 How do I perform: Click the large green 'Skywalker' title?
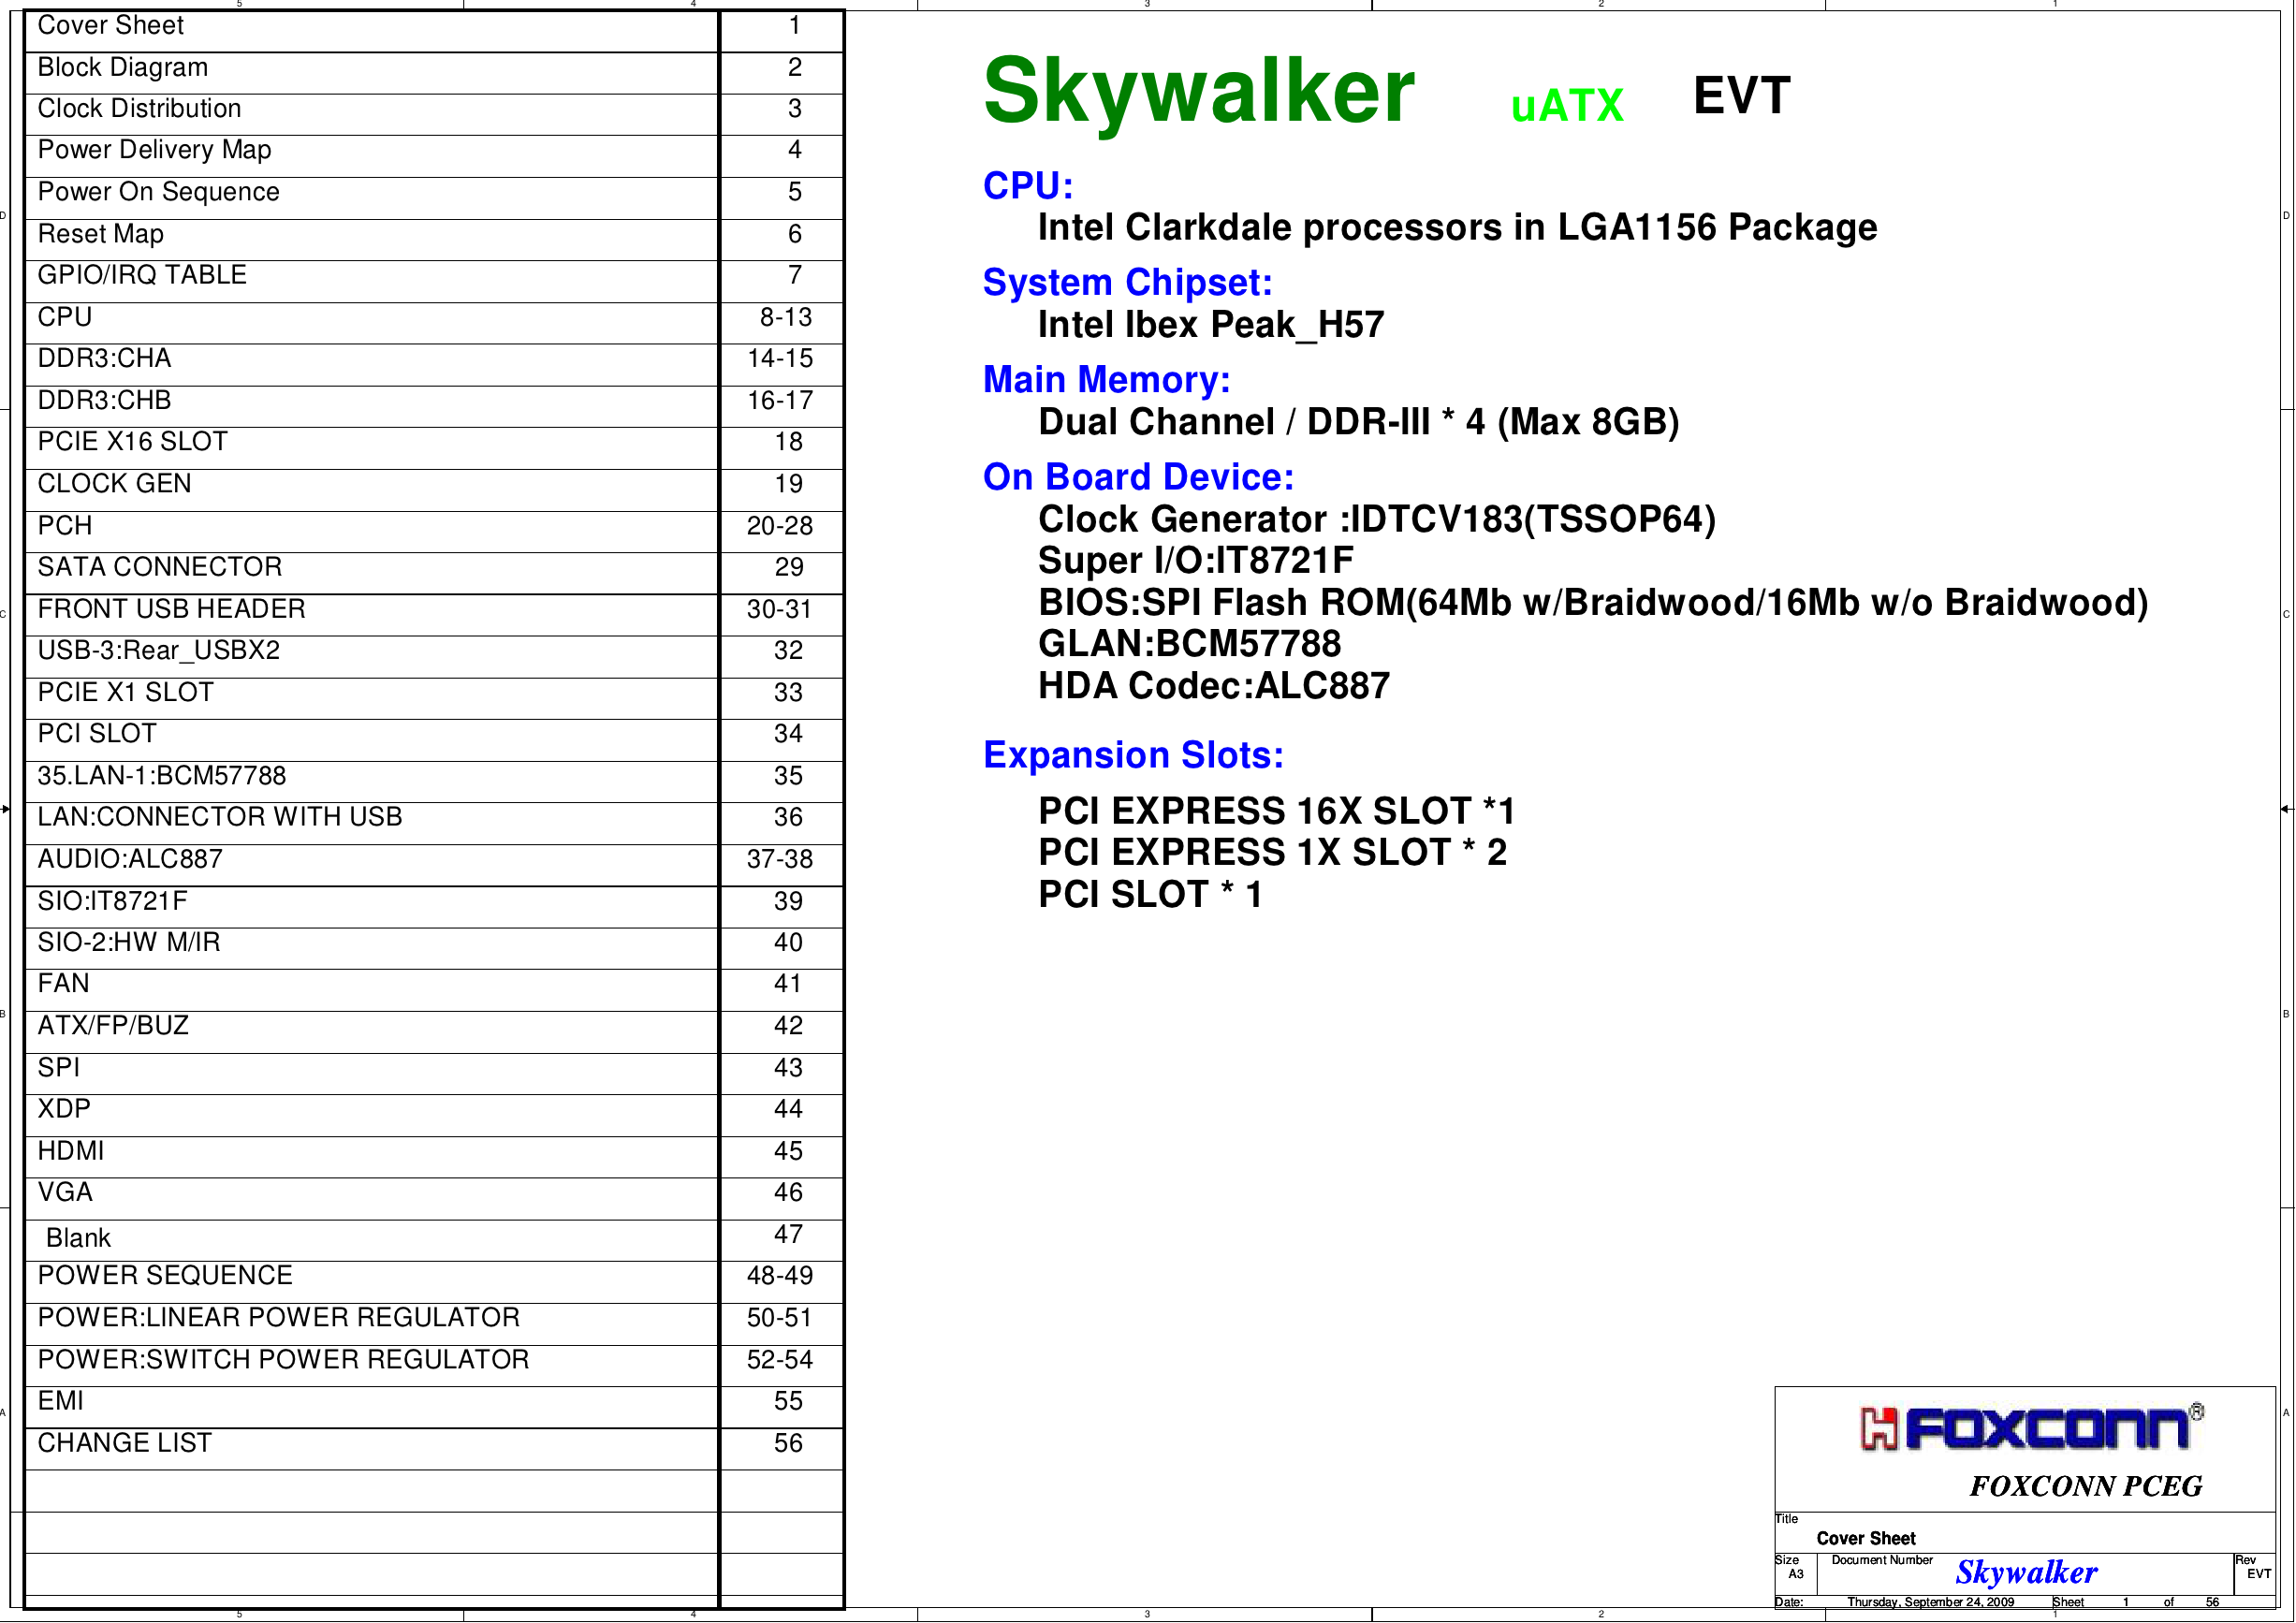pos(1199,94)
